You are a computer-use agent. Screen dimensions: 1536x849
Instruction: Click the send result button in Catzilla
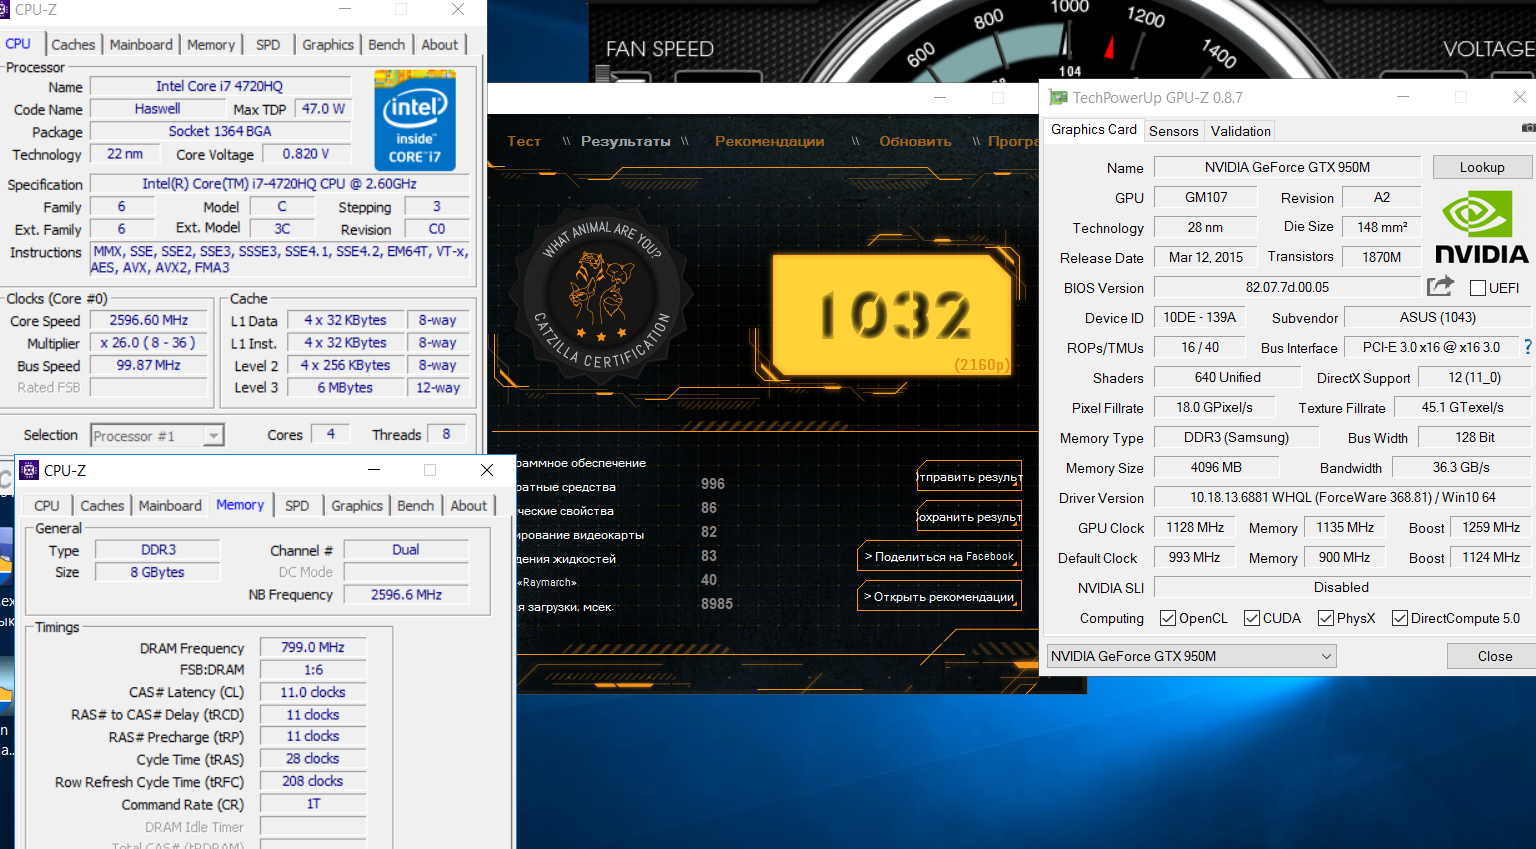(969, 477)
